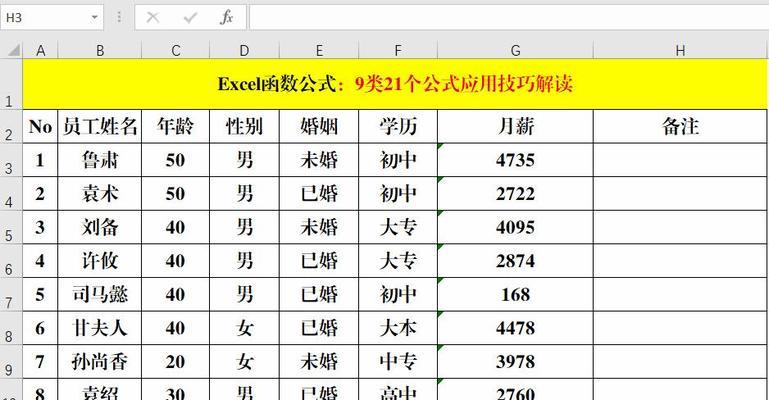The width and height of the screenshot is (769, 400).
Task: Click the salary cell 4095
Action: point(515,227)
